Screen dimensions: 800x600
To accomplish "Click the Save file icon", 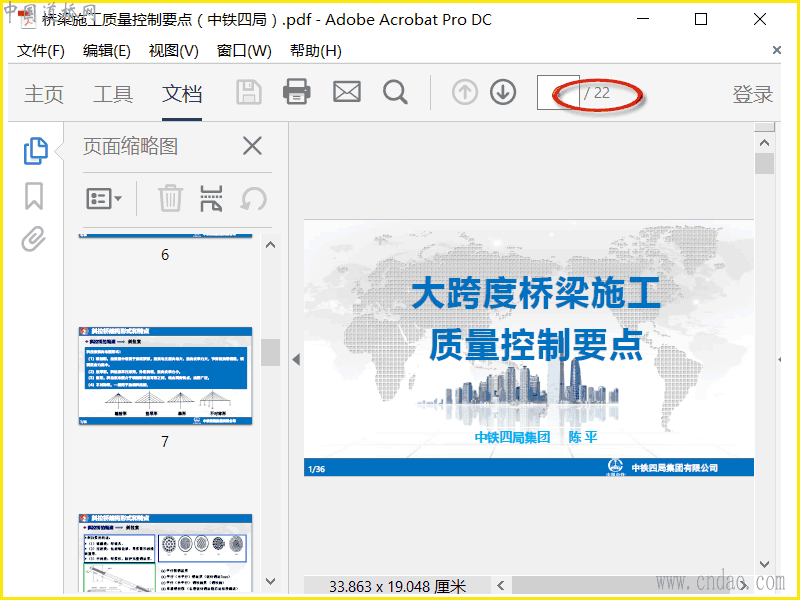I will [x=249, y=92].
